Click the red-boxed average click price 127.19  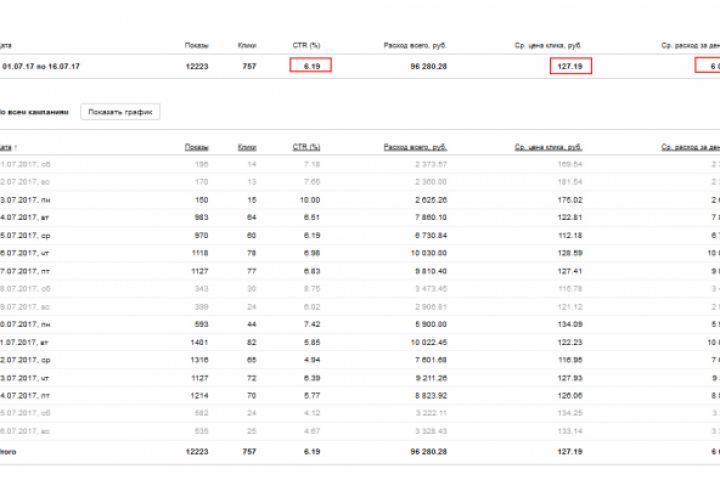[570, 66]
